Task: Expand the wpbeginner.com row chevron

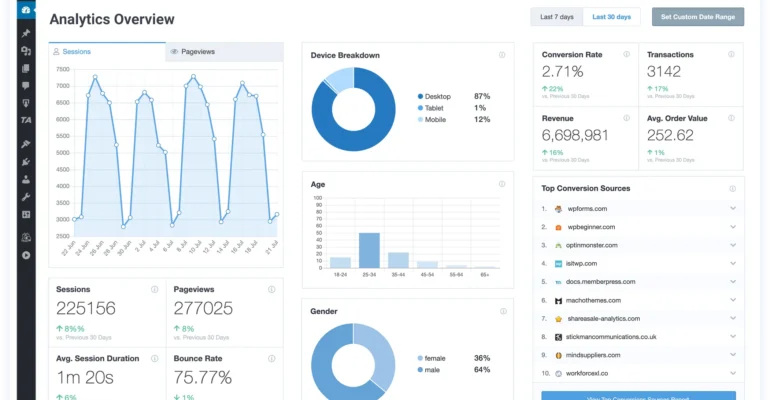Action: (733, 227)
